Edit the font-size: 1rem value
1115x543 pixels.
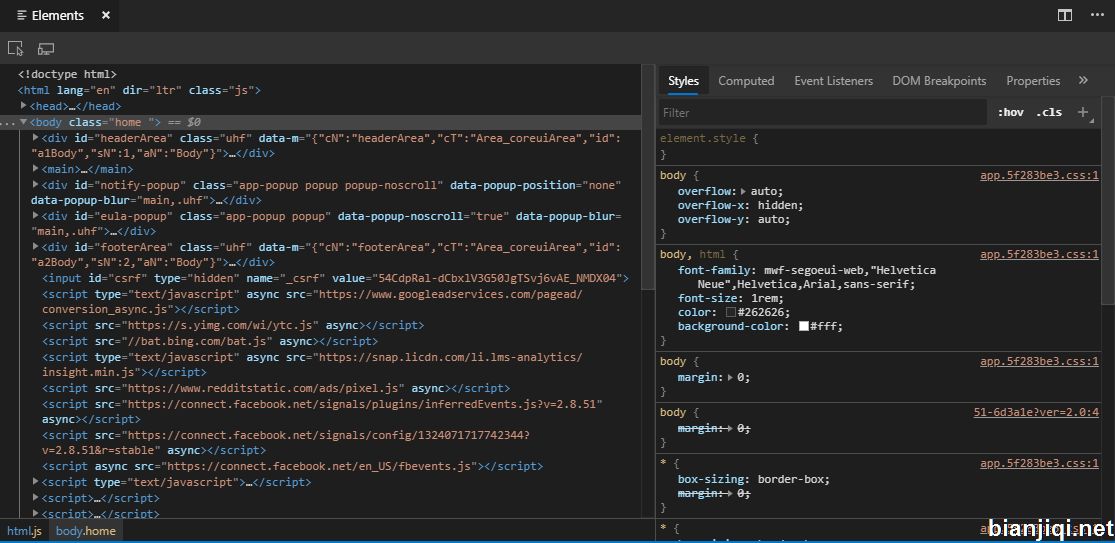[766, 299]
